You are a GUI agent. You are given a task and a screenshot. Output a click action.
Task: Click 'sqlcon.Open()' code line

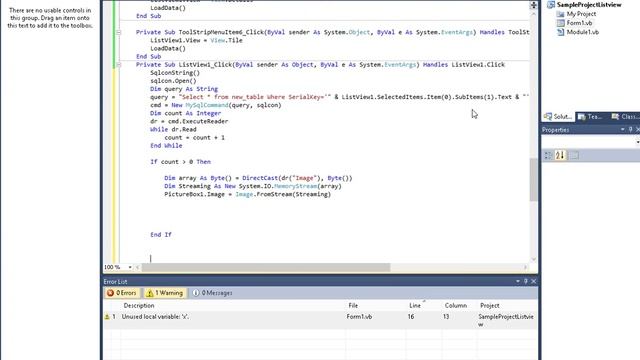pos(173,81)
